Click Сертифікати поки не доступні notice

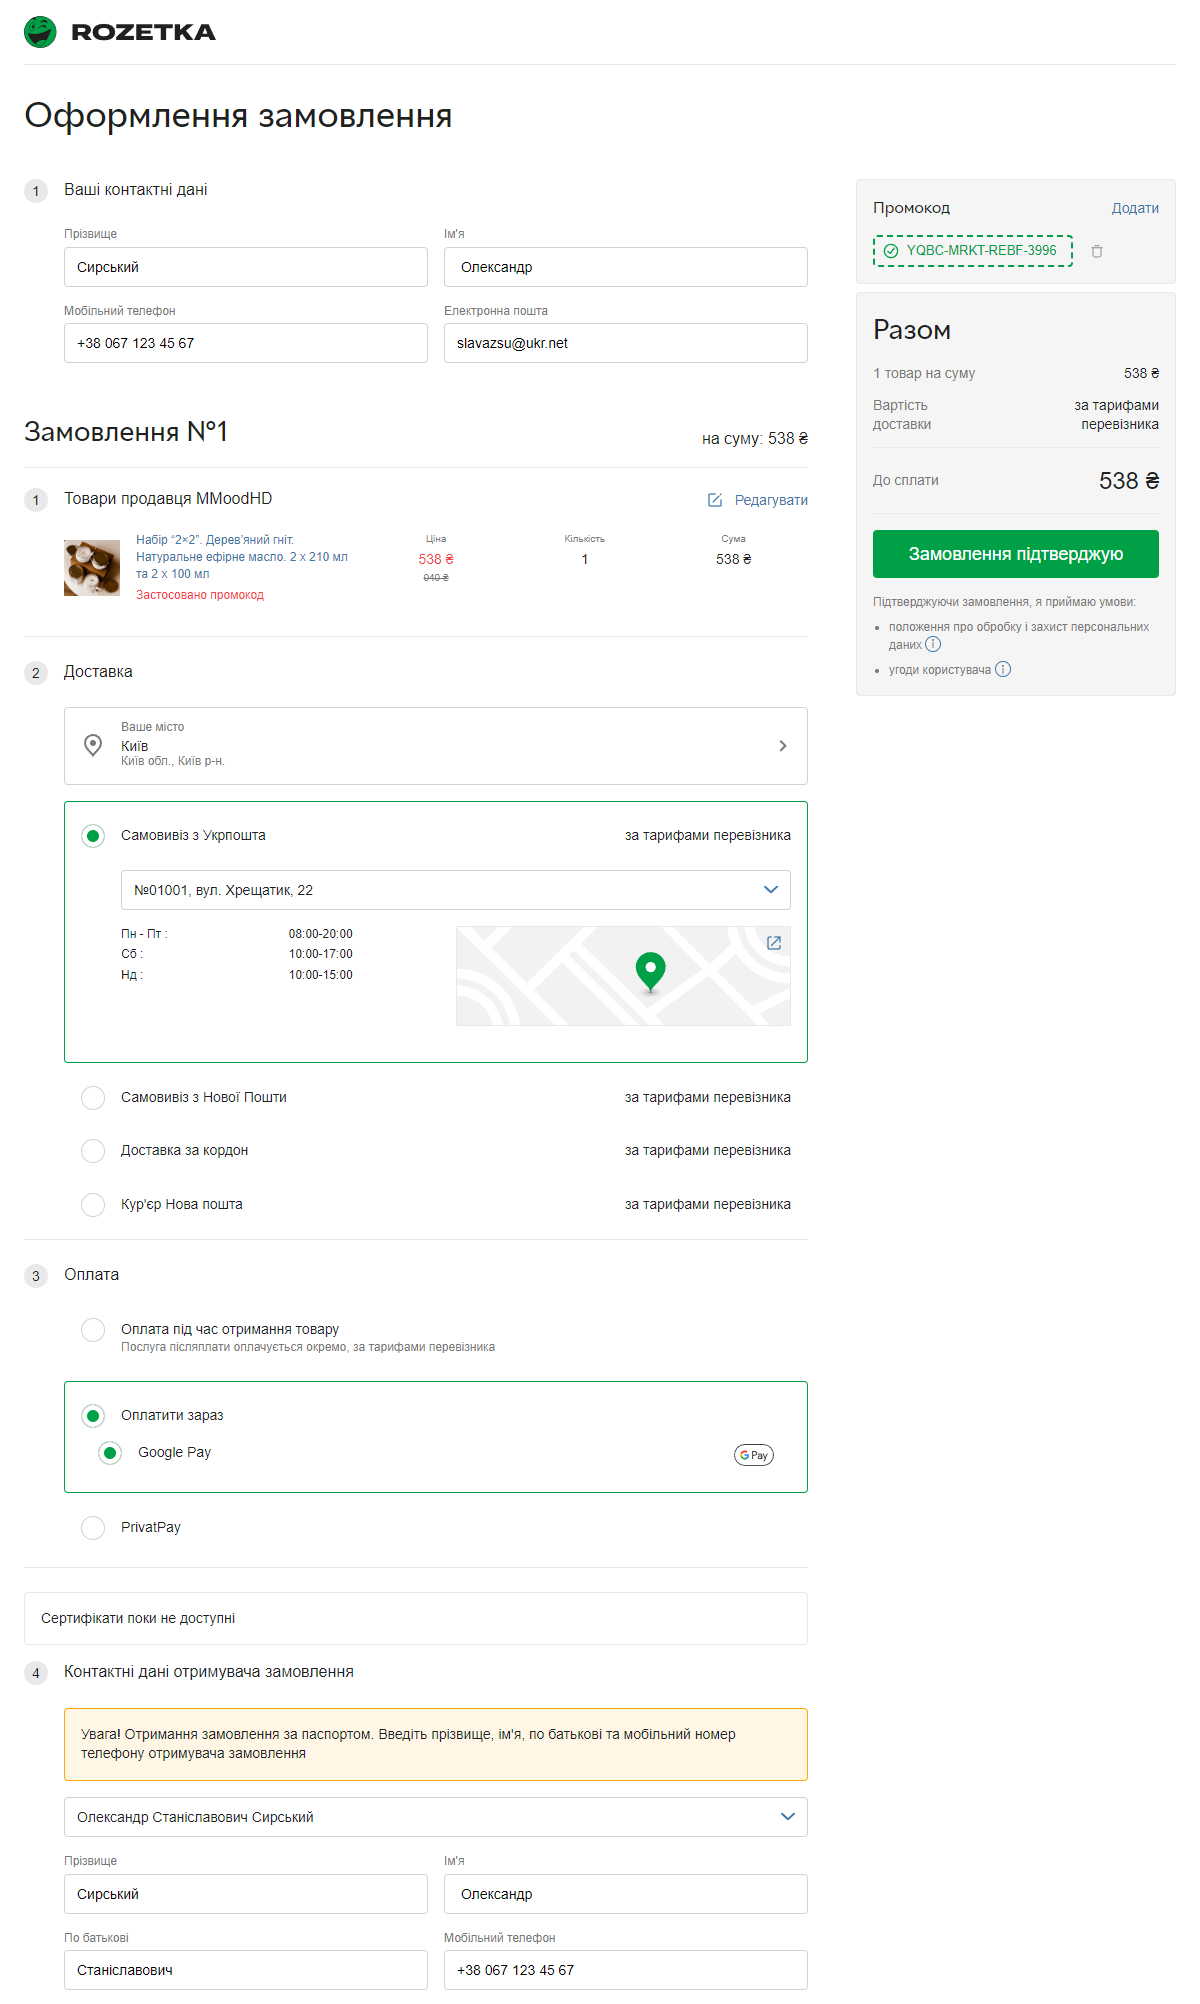click(x=416, y=1618)
